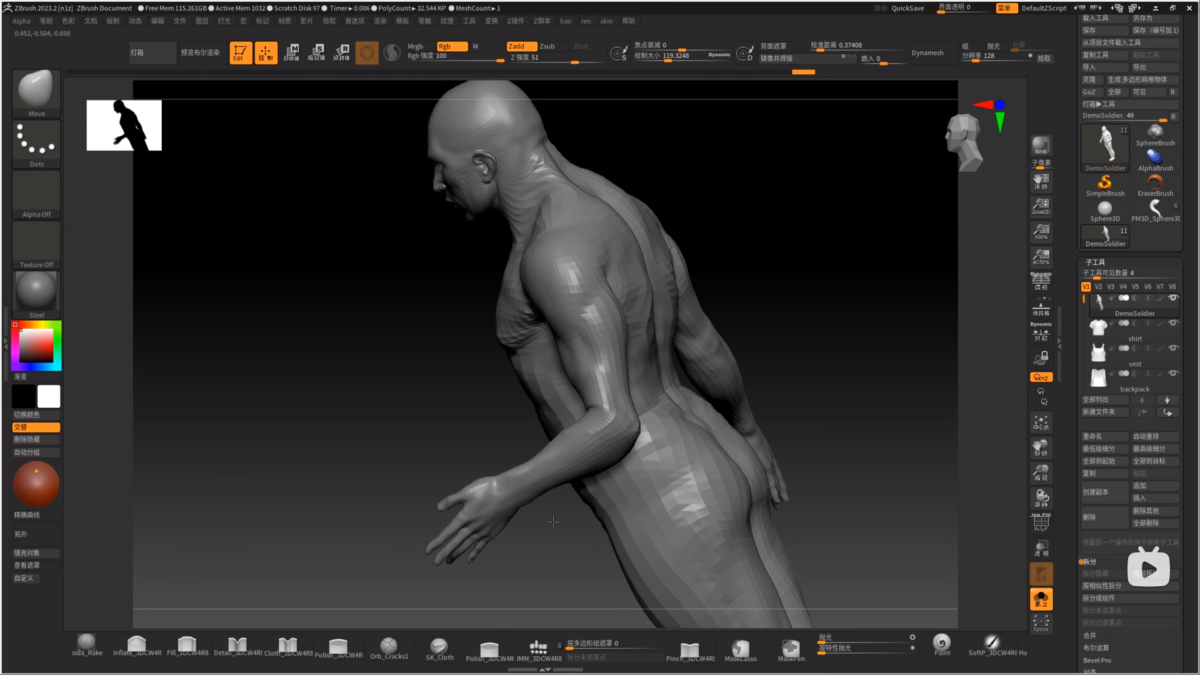1200x675 pixels.
Task: Select the Scale transform icon marked S
Action: tap(317, 53)
